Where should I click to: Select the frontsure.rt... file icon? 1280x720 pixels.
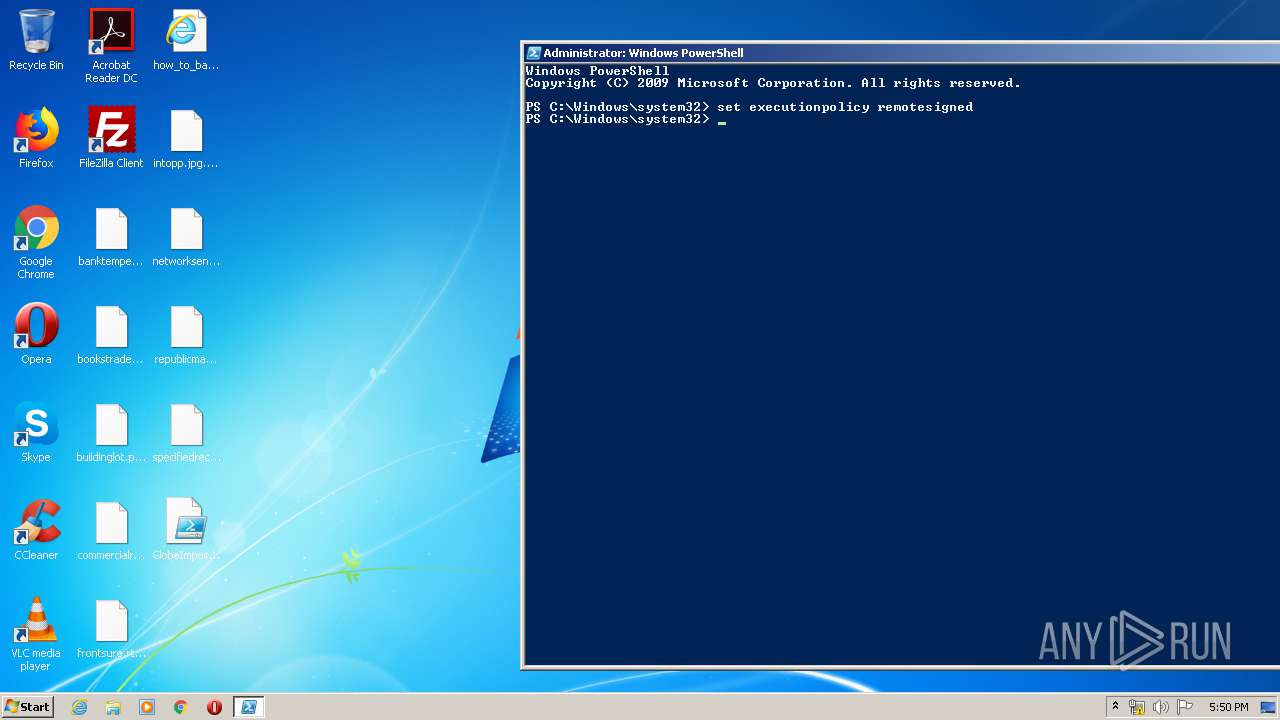tap(111, 628)
